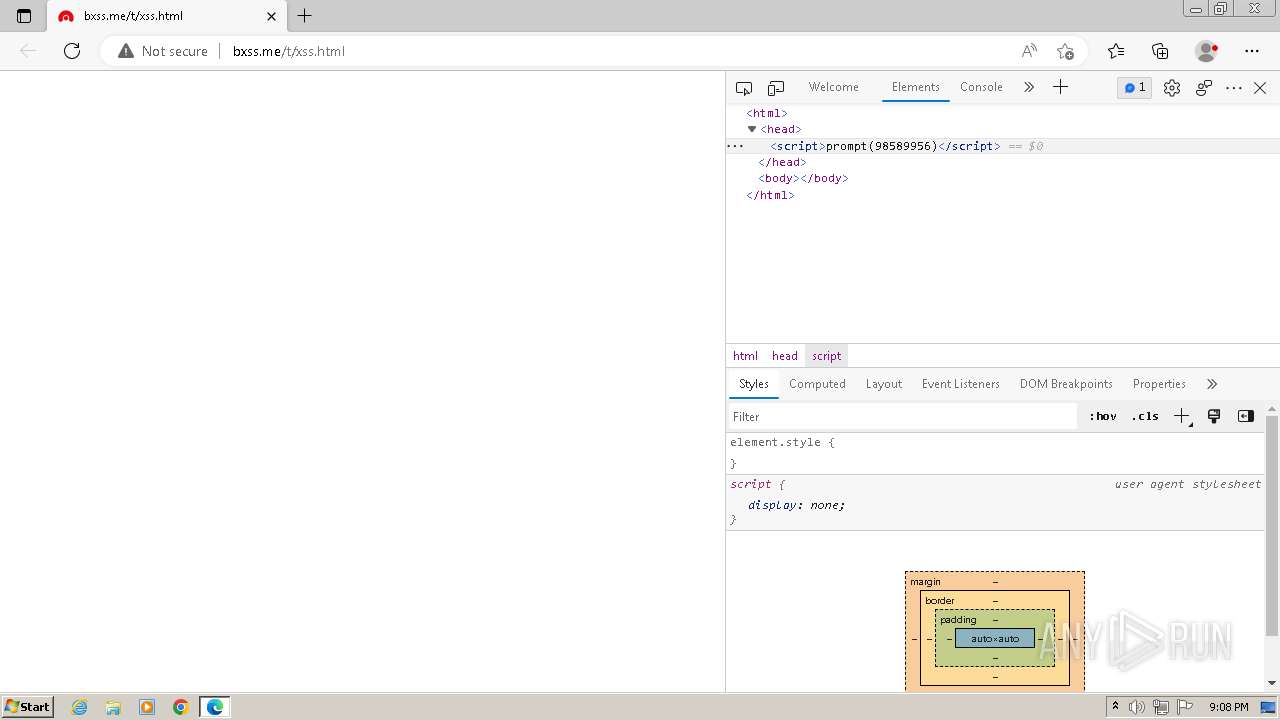Open the Favorites list icon

[1116, 51]
